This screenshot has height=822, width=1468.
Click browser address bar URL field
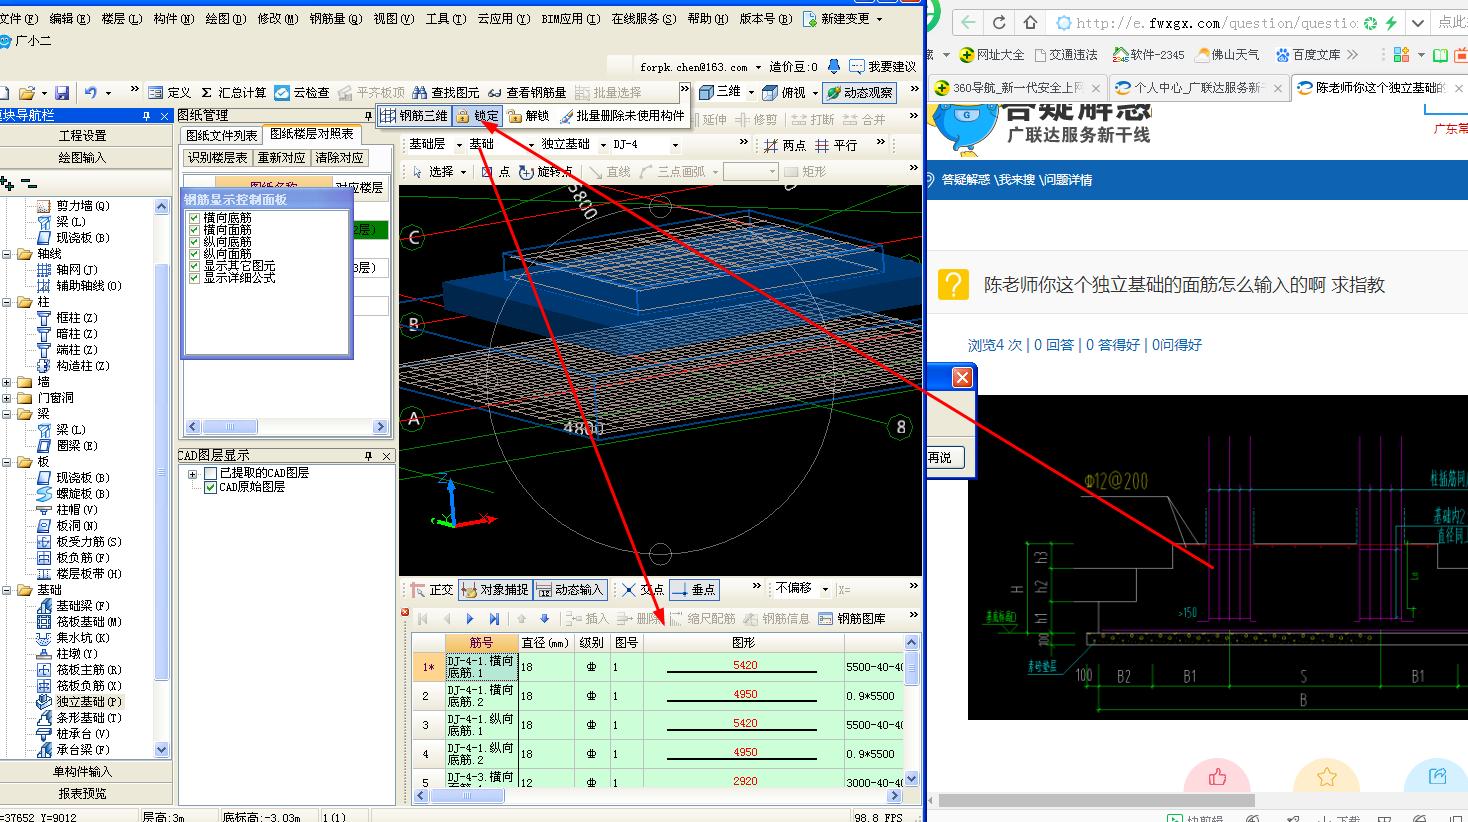[x=1217, y=22]
